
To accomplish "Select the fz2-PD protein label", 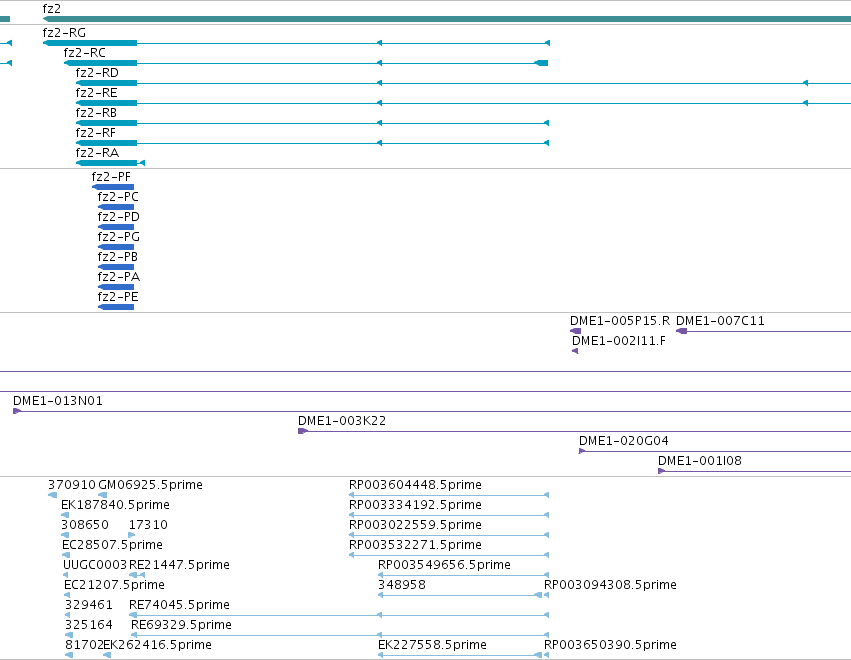I will tap(118, 217).
